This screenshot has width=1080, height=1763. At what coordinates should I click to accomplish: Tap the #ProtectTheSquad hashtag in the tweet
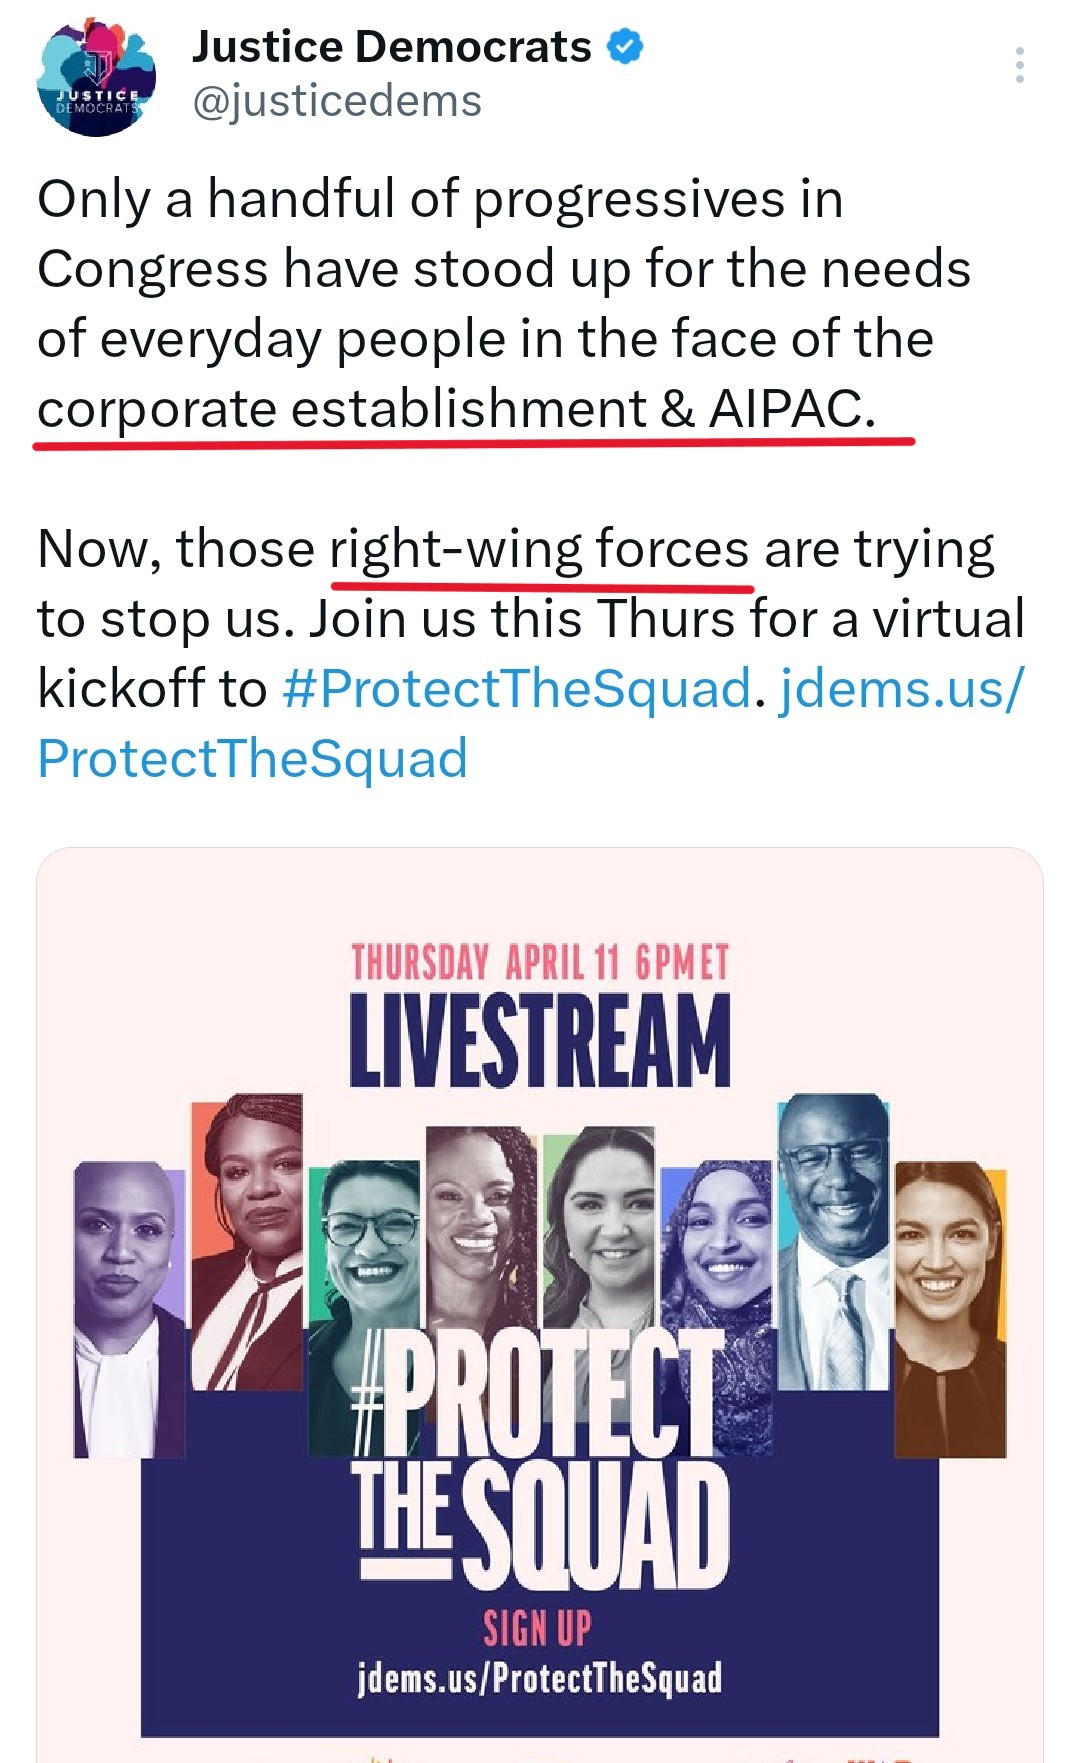[x=516, y=689]
